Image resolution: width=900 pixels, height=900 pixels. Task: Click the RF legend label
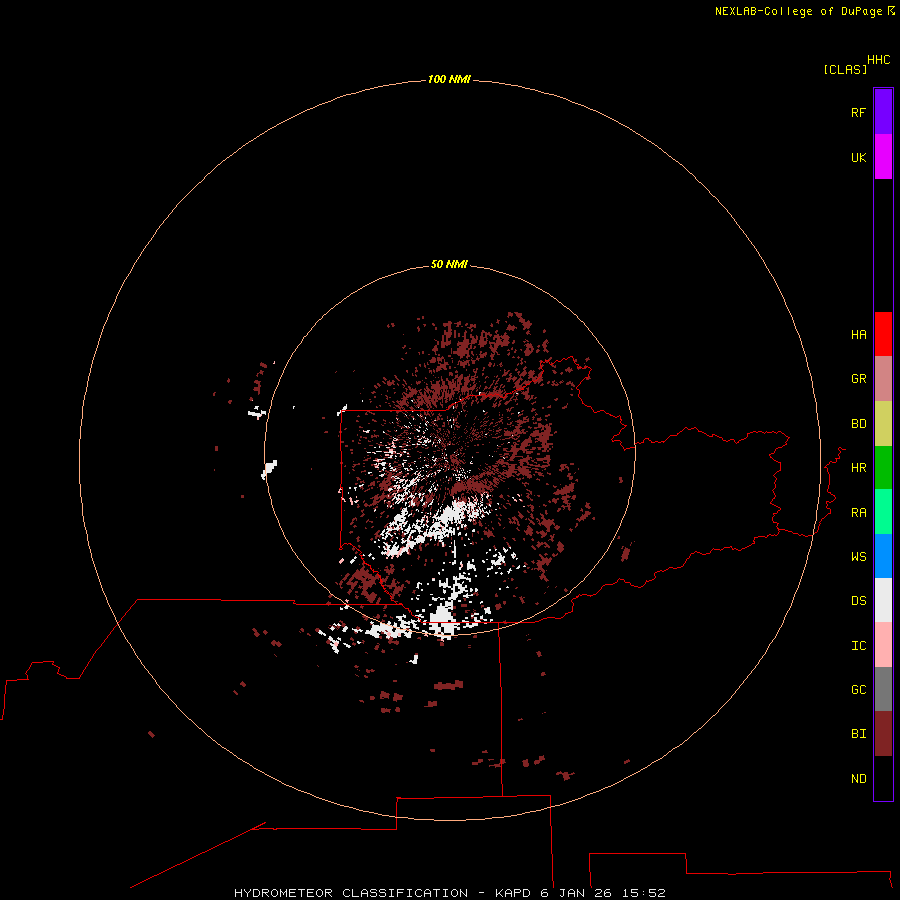coord(858,112)
